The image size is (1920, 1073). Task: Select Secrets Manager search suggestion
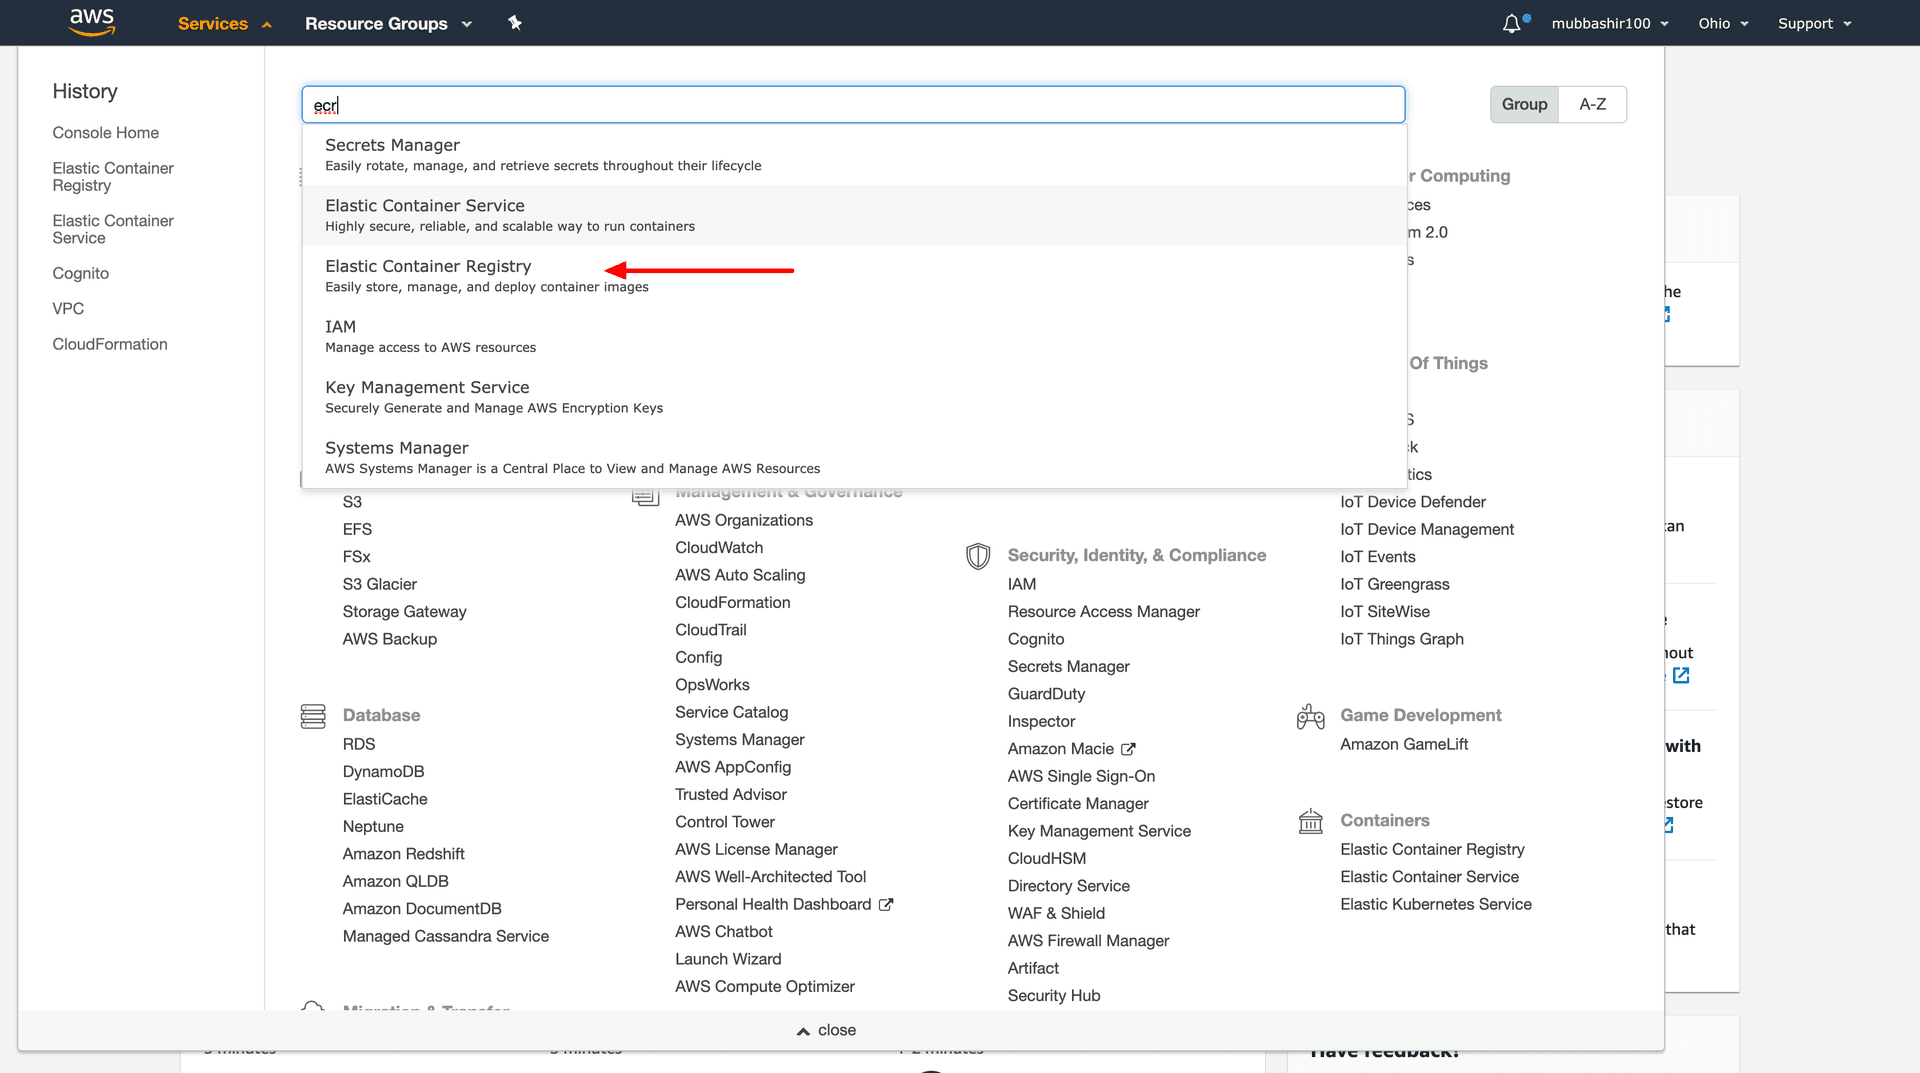[854, 155]
